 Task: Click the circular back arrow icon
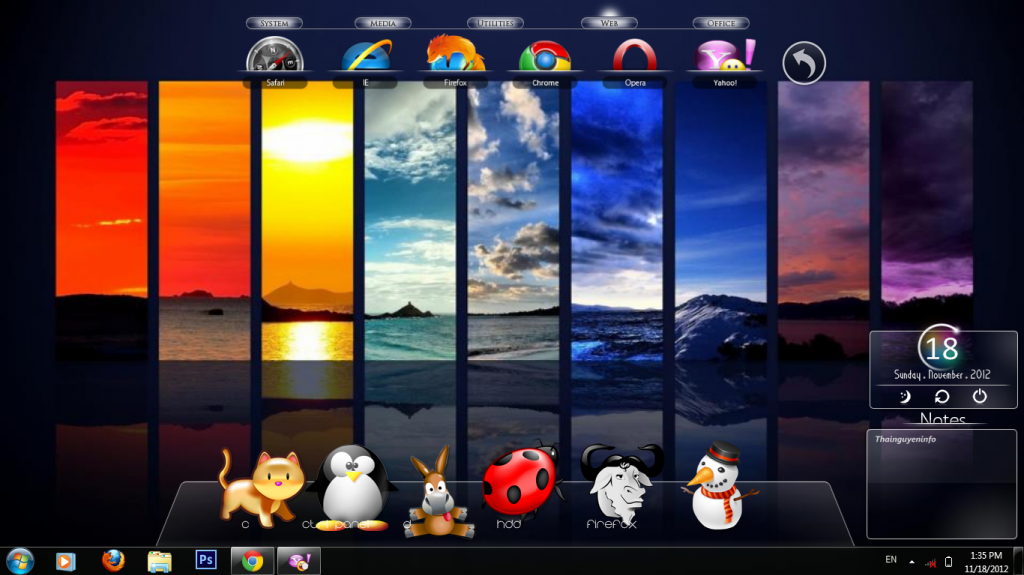coord(804,63)
